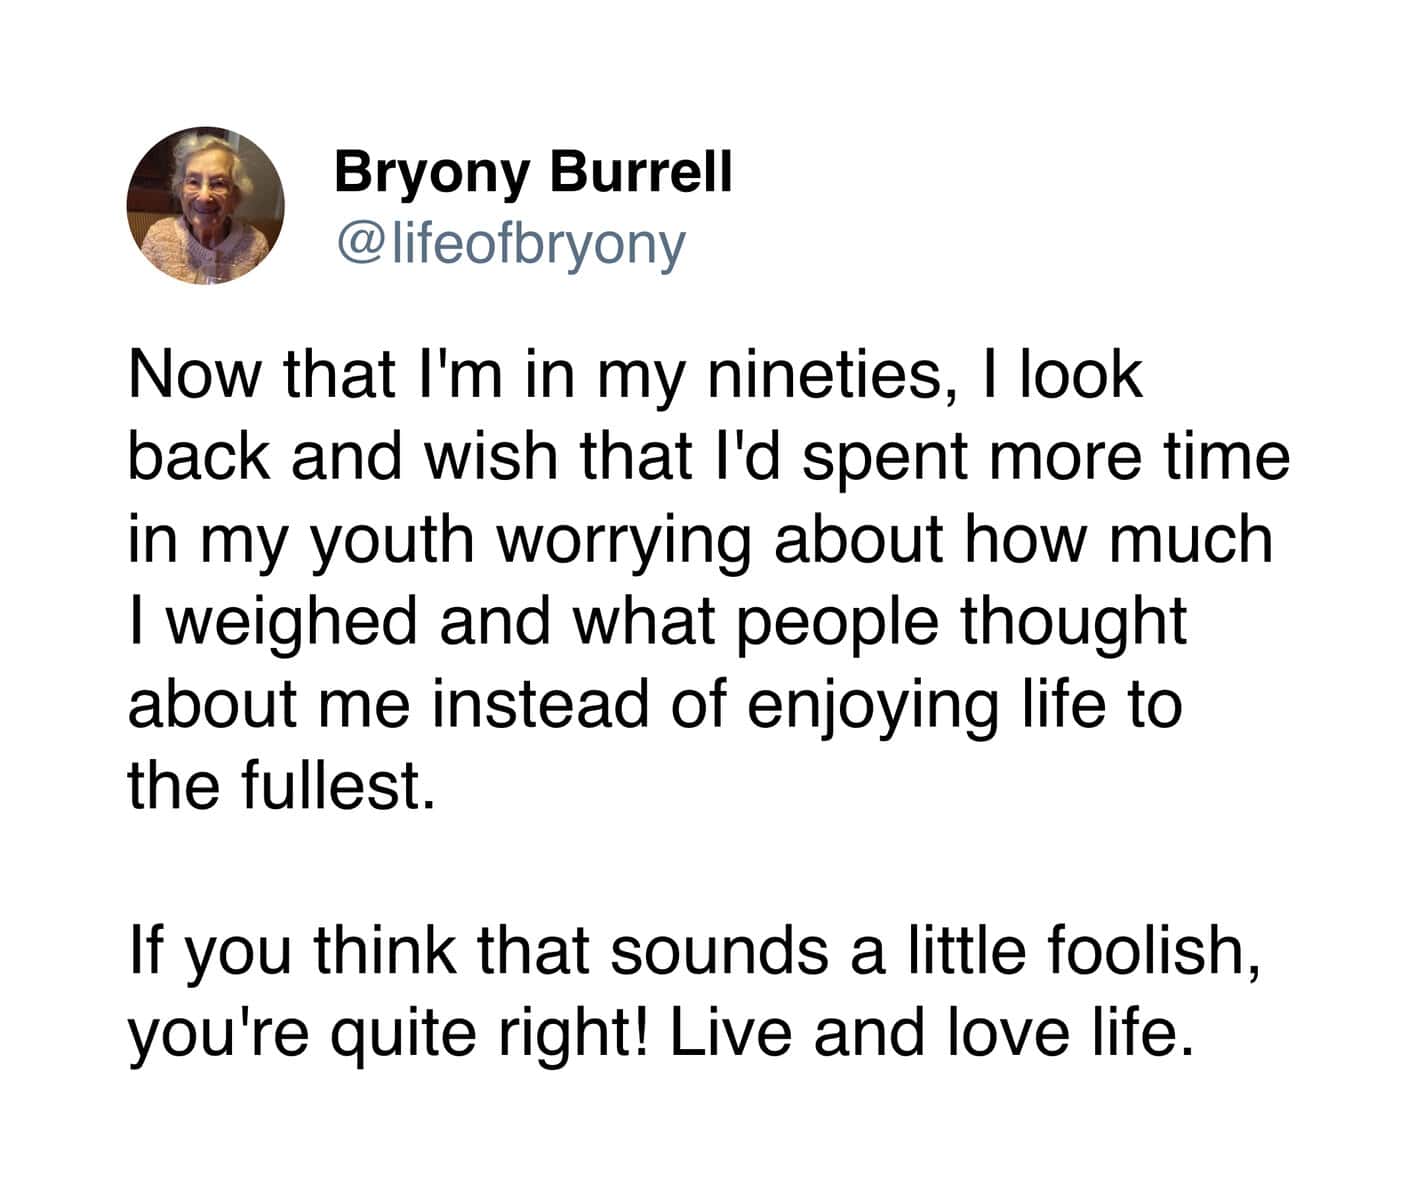Click the @lifeofbryony handle
Viewport: 1424px width, 1200px height.
[512, 243]
